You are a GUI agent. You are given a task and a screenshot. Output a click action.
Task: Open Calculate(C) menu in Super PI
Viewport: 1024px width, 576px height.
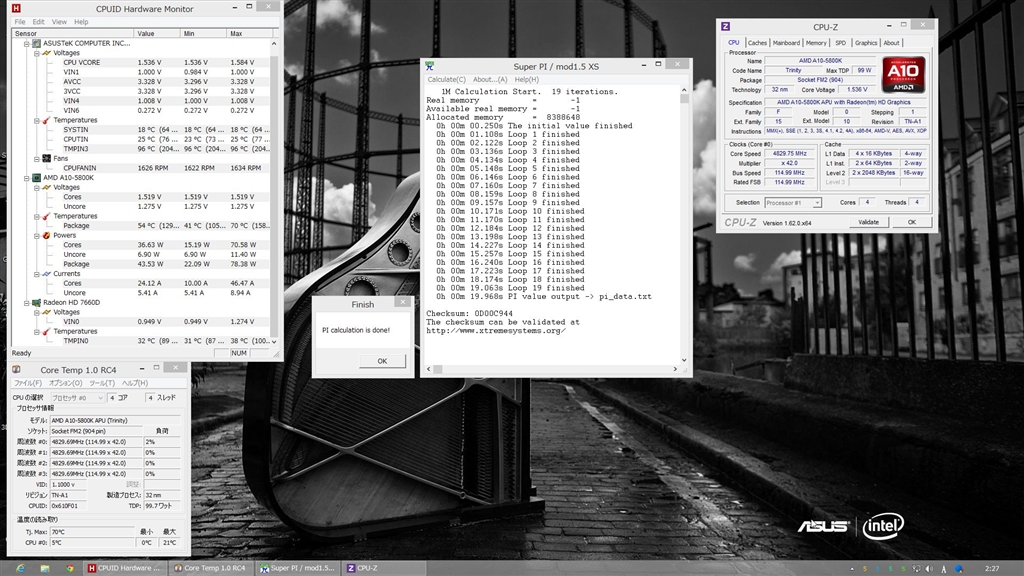(447, 79)
